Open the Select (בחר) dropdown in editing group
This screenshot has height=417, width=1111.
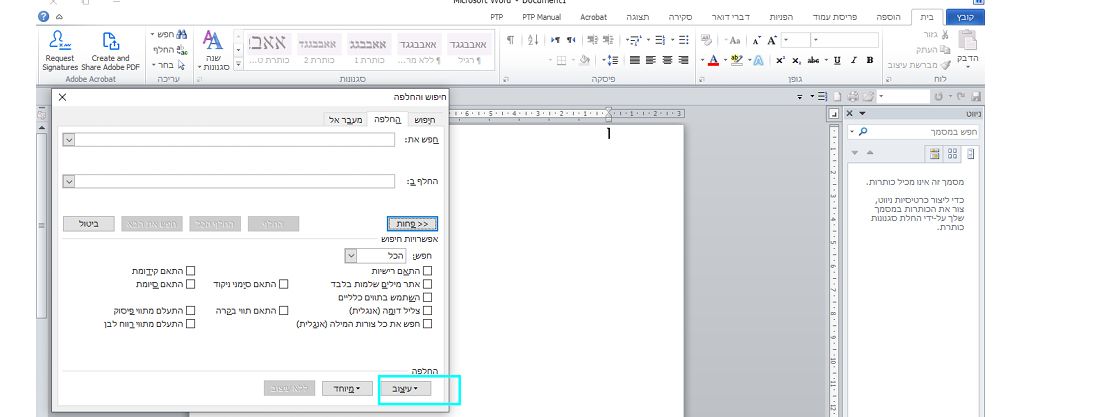coord(168,65)
